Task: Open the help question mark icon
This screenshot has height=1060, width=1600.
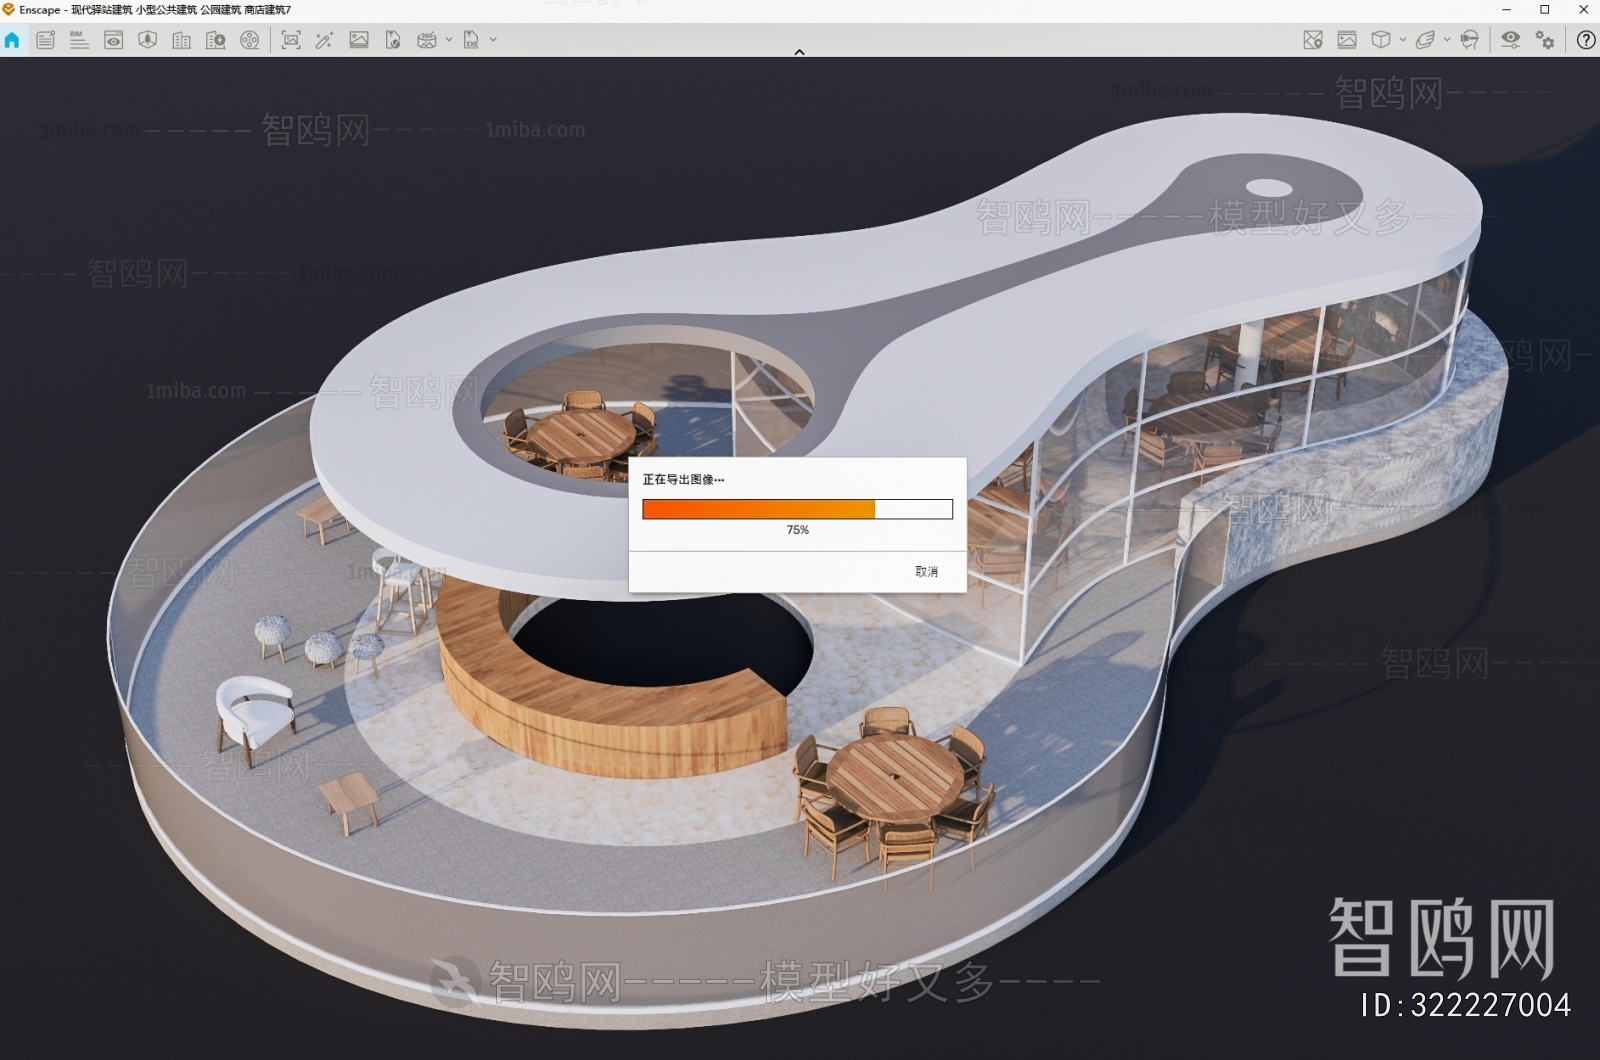Action: 1585,40
